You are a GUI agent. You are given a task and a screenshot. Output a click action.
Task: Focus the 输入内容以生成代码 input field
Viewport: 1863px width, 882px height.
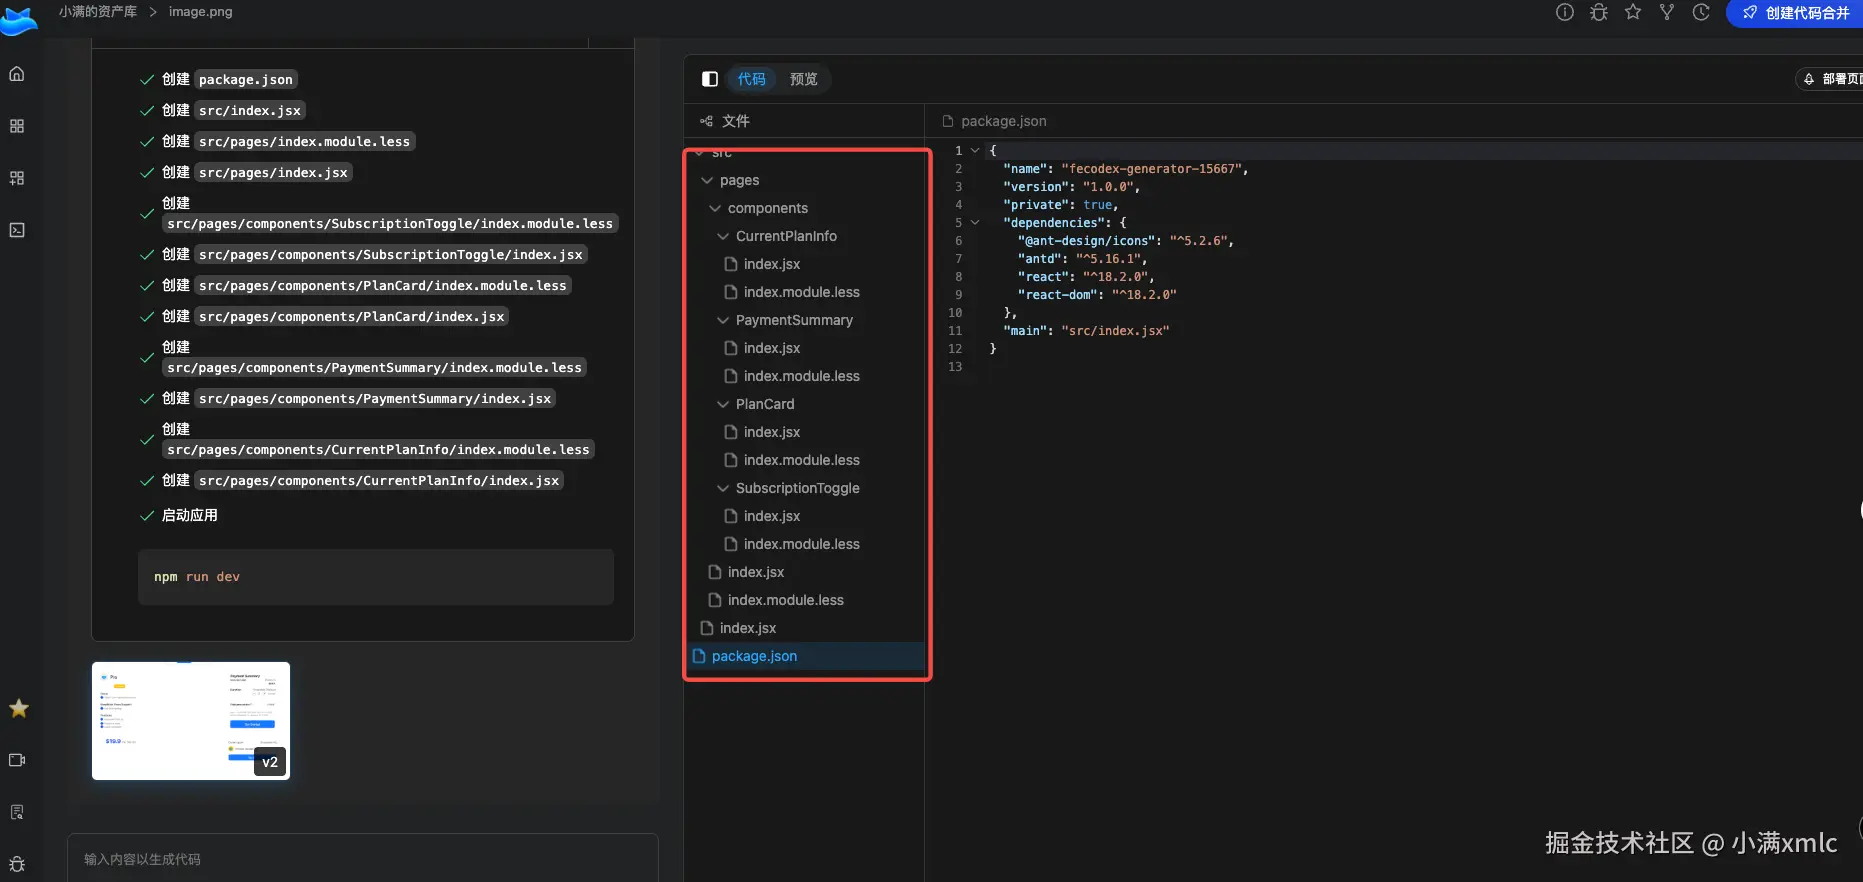click(x=362, y=859)
